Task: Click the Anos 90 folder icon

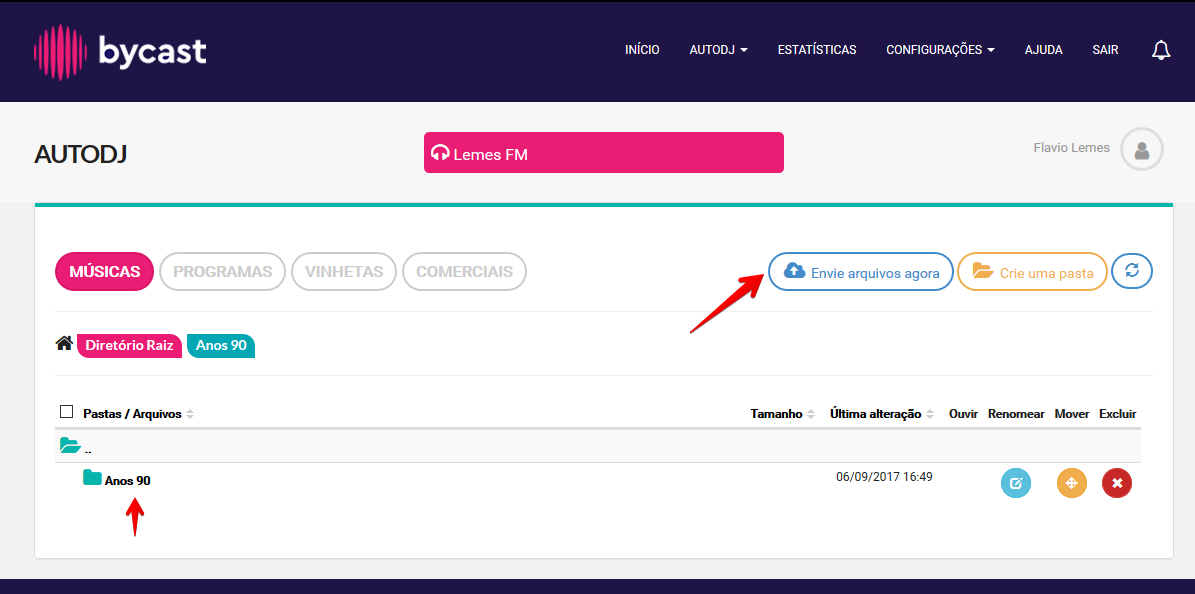Action: pos(92,478)
